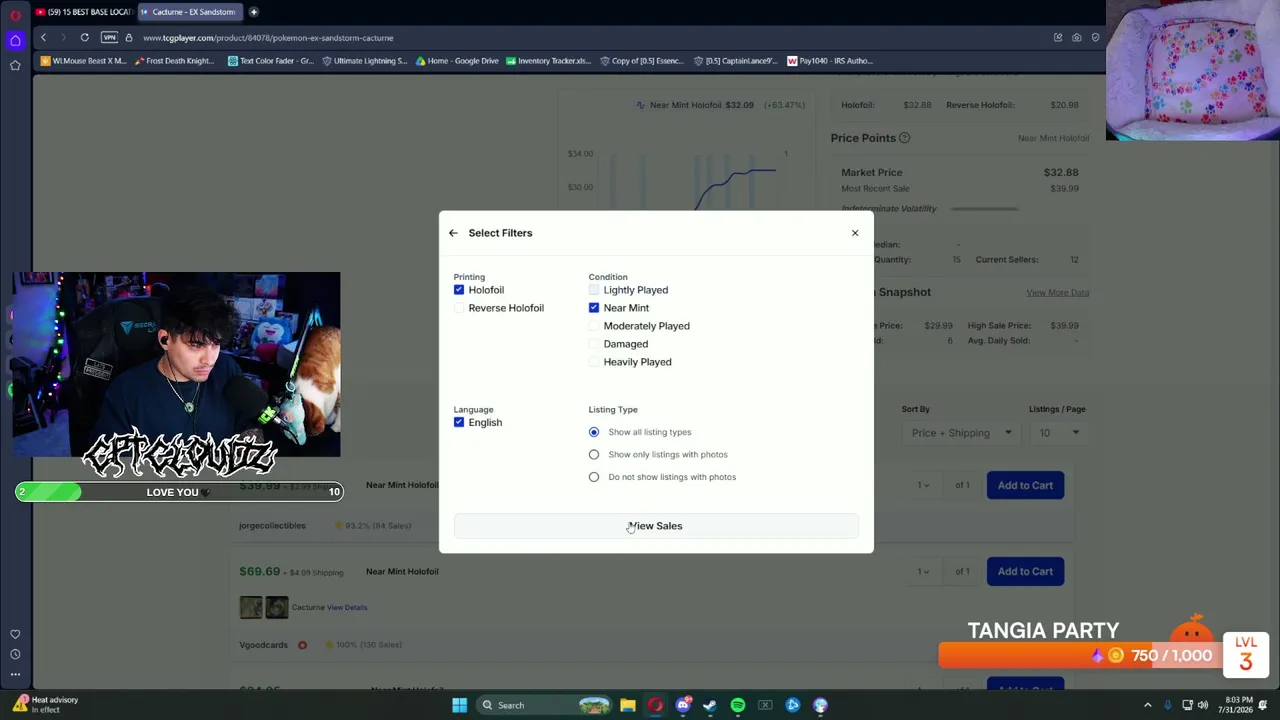1280x720 pixels.
Task: Open Discord from the taskbar
Action: click(683, 705)
